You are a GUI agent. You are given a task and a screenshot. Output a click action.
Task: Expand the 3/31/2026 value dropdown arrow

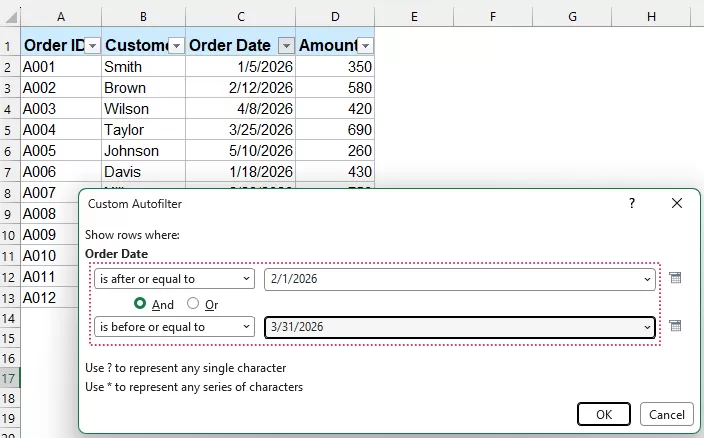647,327
